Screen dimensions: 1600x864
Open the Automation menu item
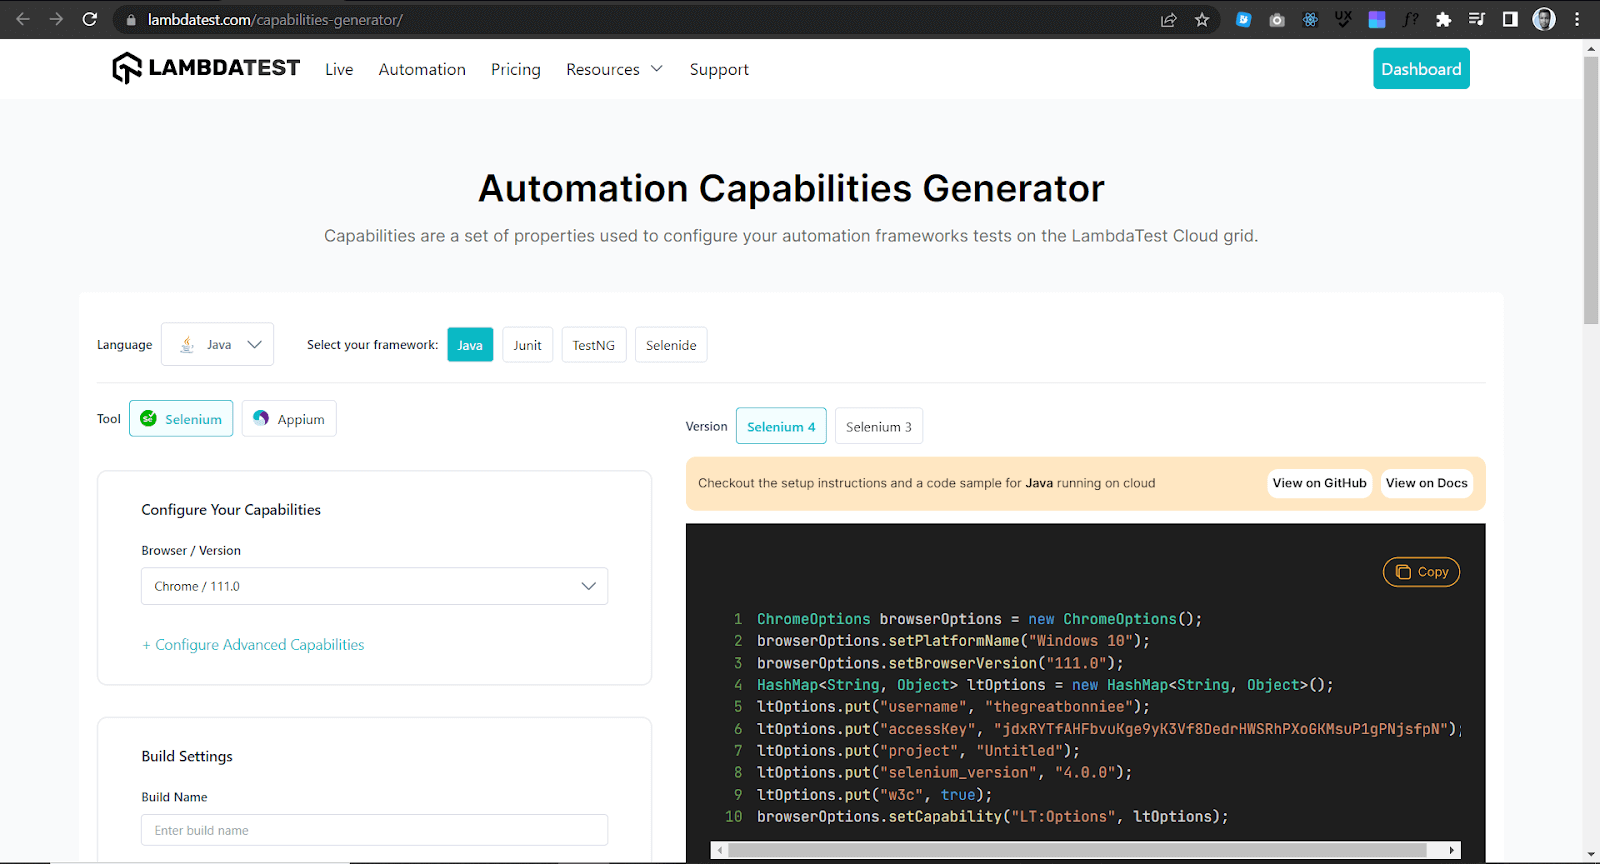[422, 69]
